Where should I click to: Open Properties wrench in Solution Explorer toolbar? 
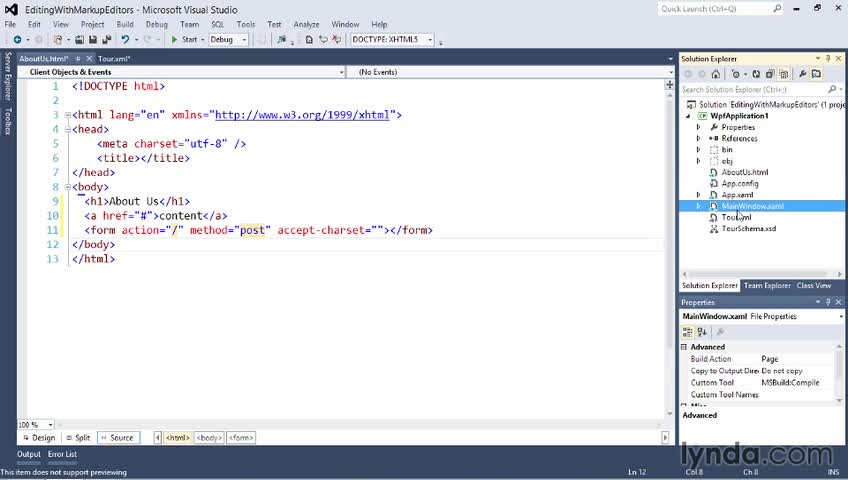pos(803,74)
